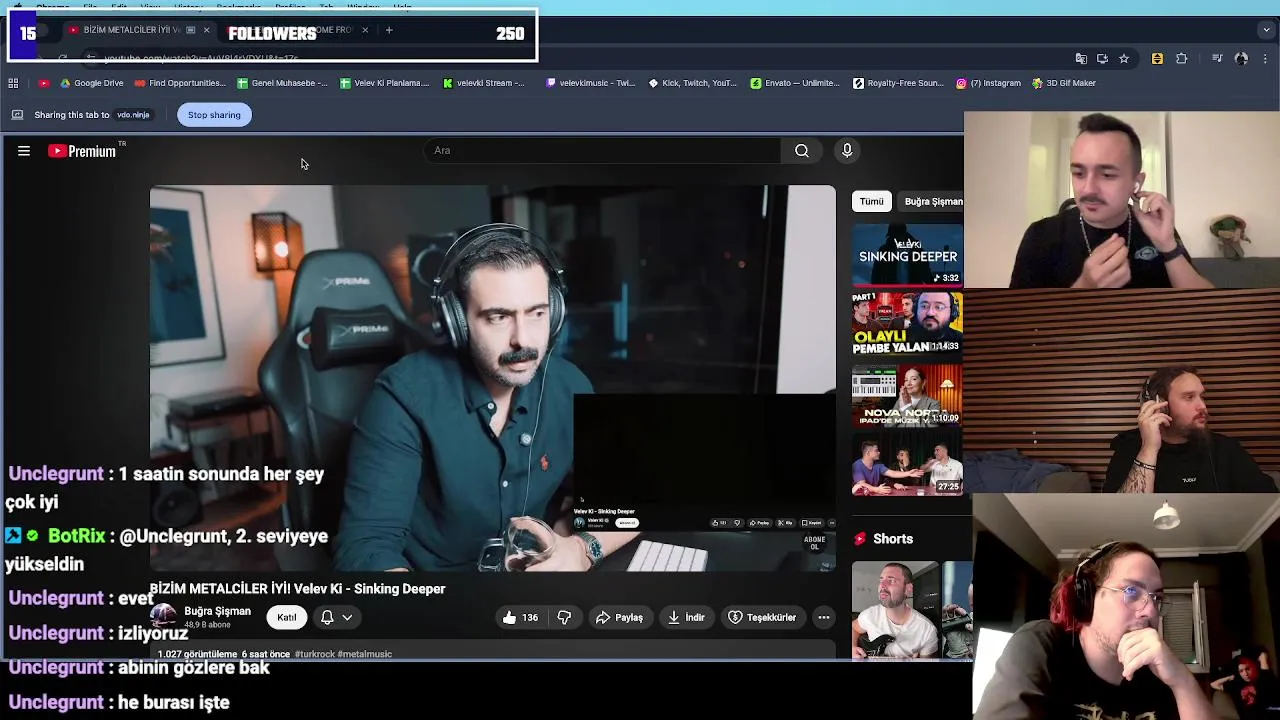The width and height of the screenshot is (1280, 720).
Task: Open the 'velevki Stream' Kick bookmark
Action: pos(484,83)
